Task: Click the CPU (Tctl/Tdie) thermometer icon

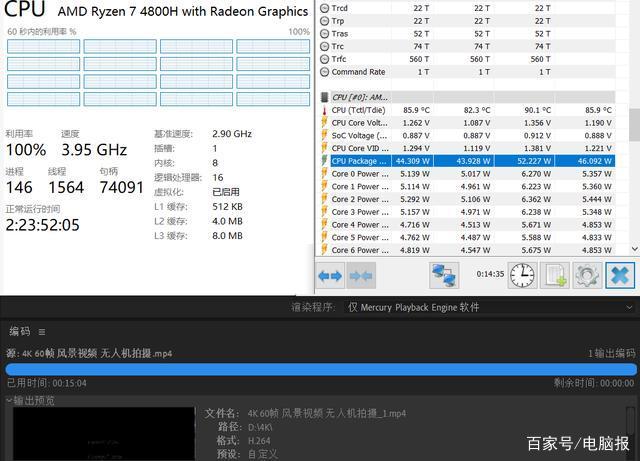Action: [324, 110]
